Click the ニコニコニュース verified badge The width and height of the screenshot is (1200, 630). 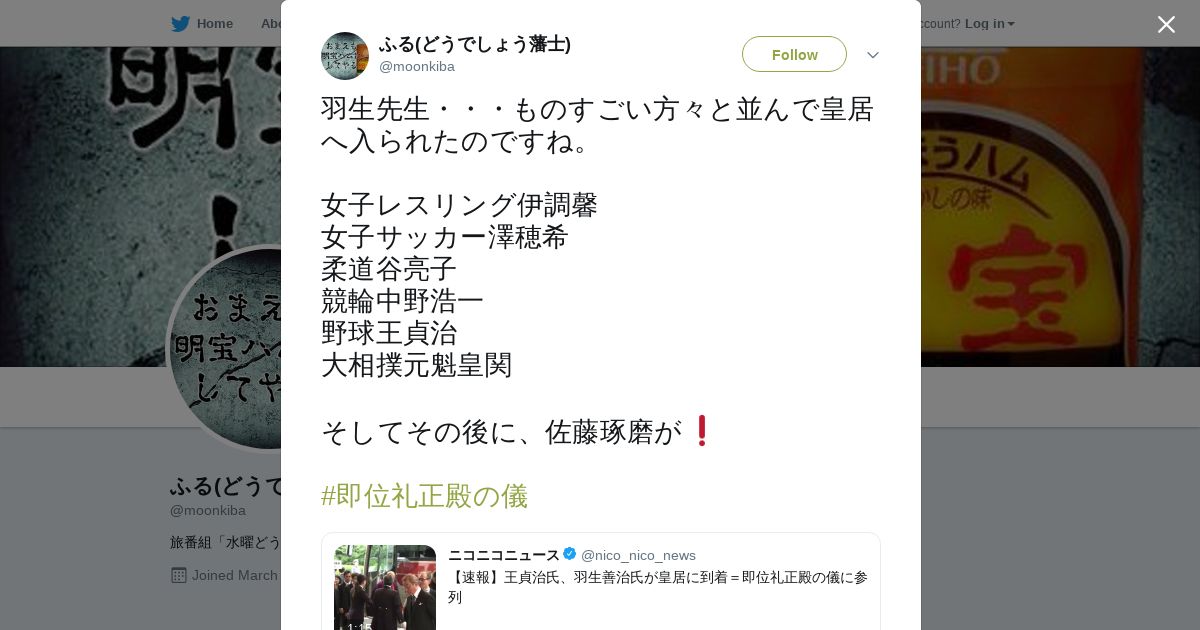coord(570,554)
